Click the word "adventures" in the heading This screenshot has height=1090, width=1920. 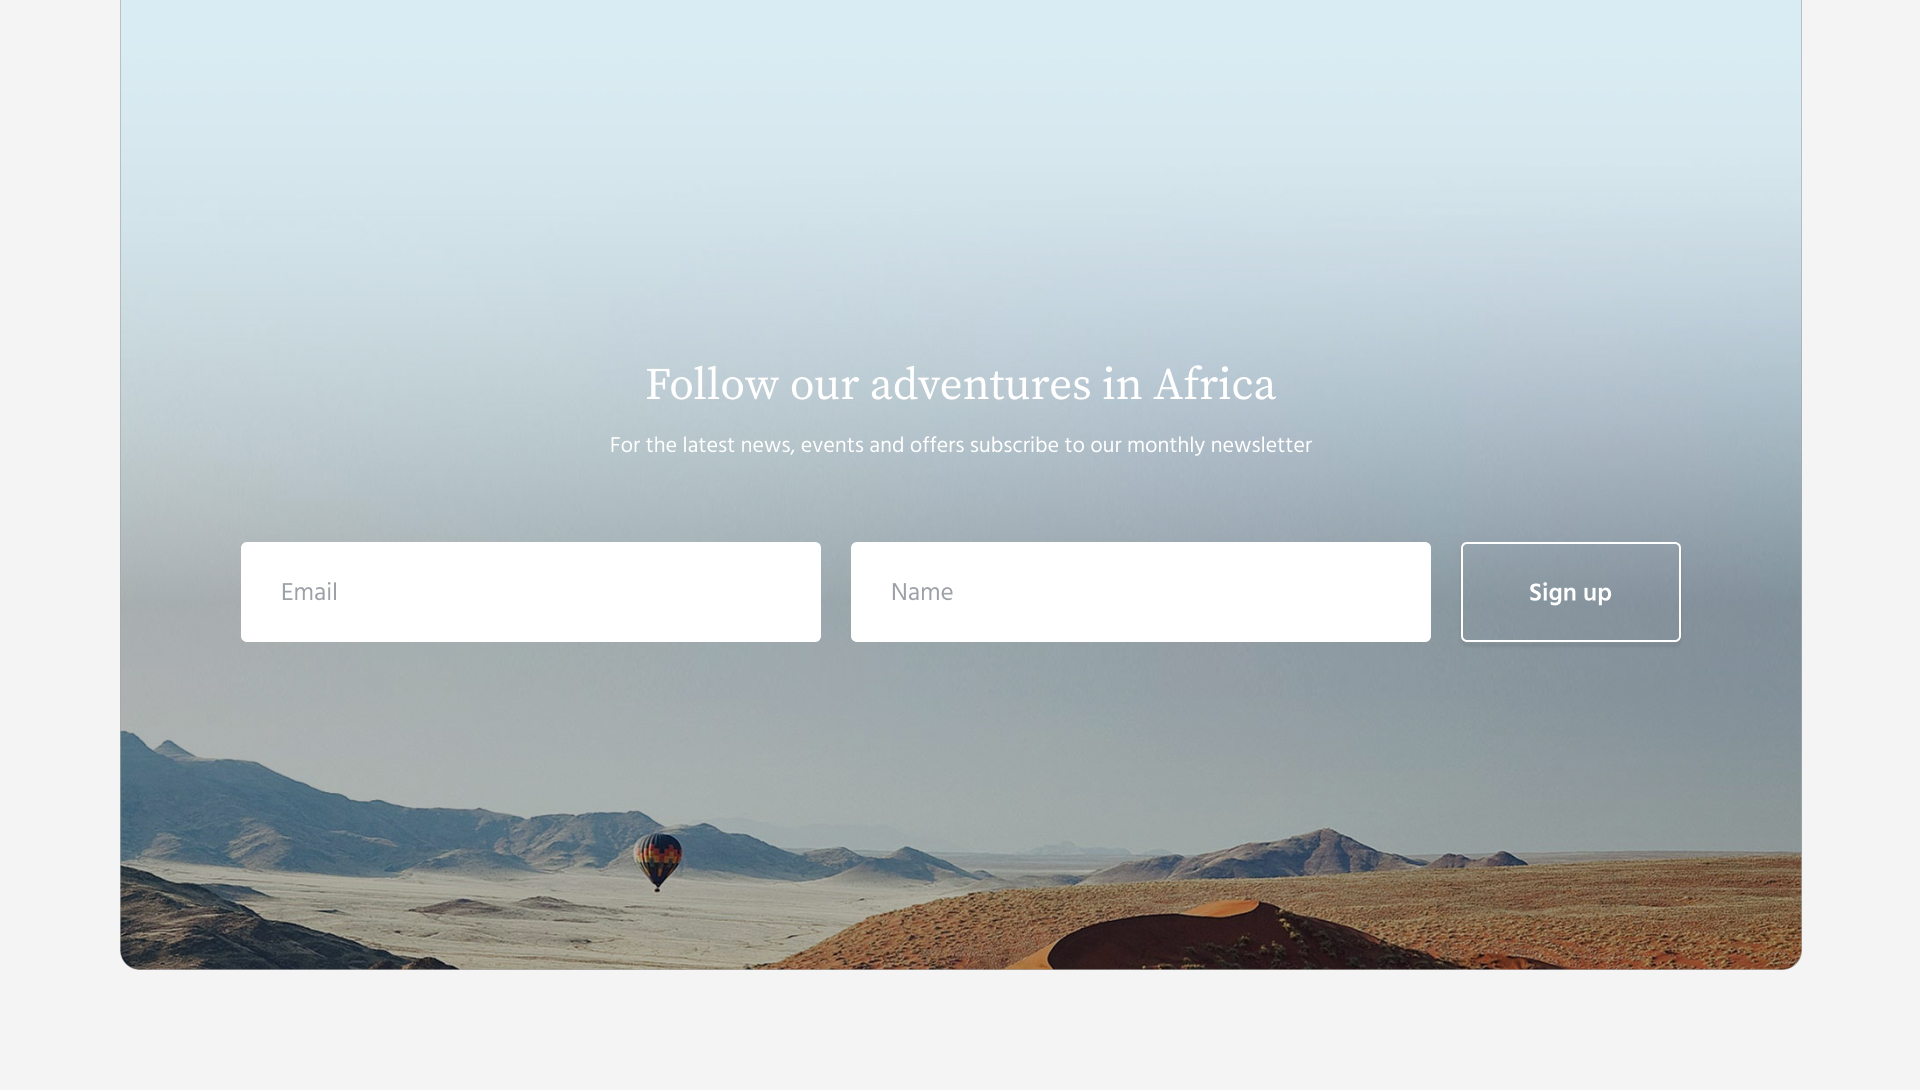click(980, 385)
